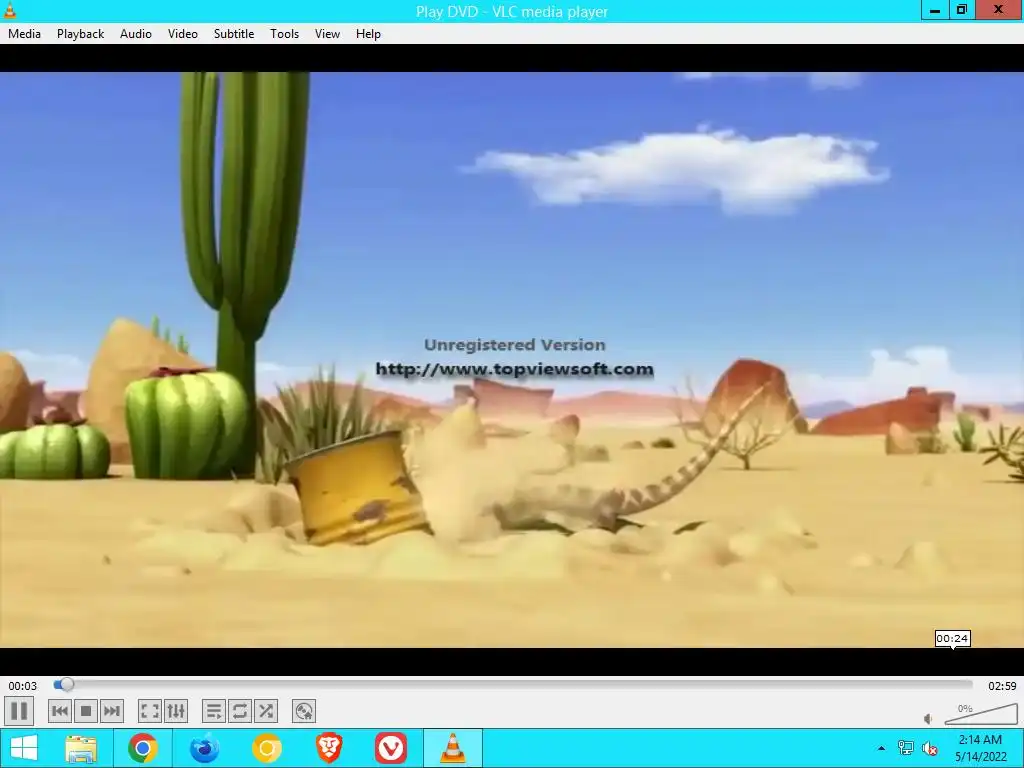Screen dimensions: 1024x768
Task: Click the playing video area
Action: (x=512, y=359)
